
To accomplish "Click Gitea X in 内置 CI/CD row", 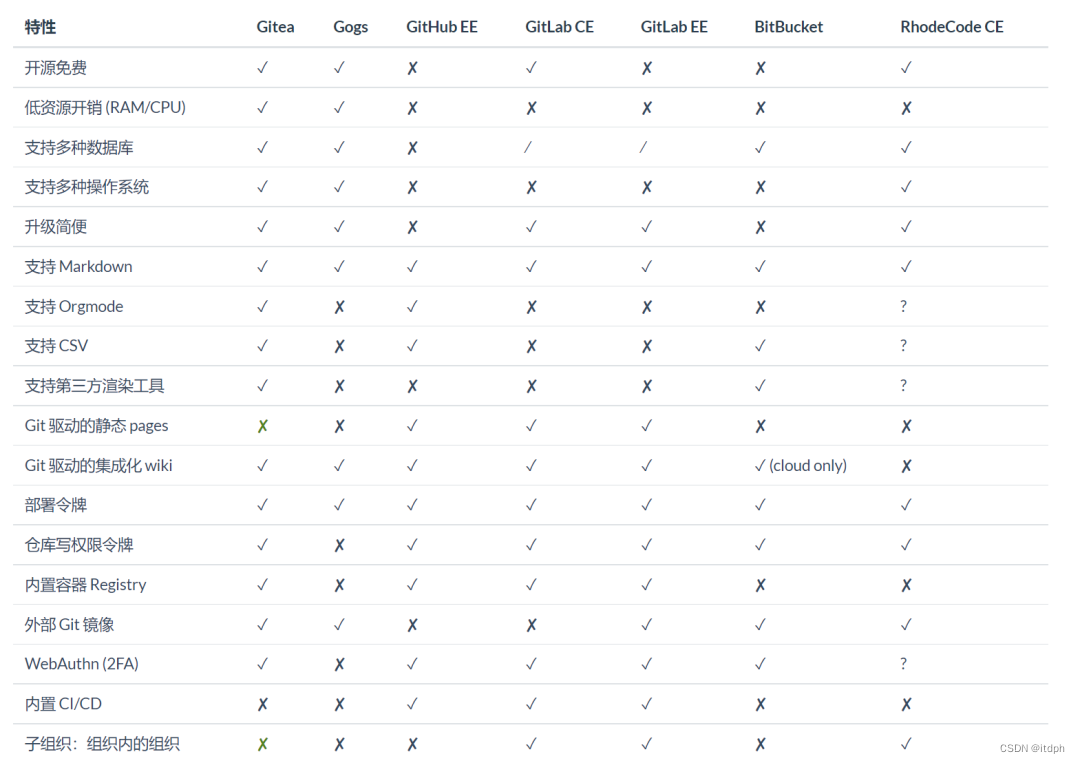I will click(x=262, y=704).
